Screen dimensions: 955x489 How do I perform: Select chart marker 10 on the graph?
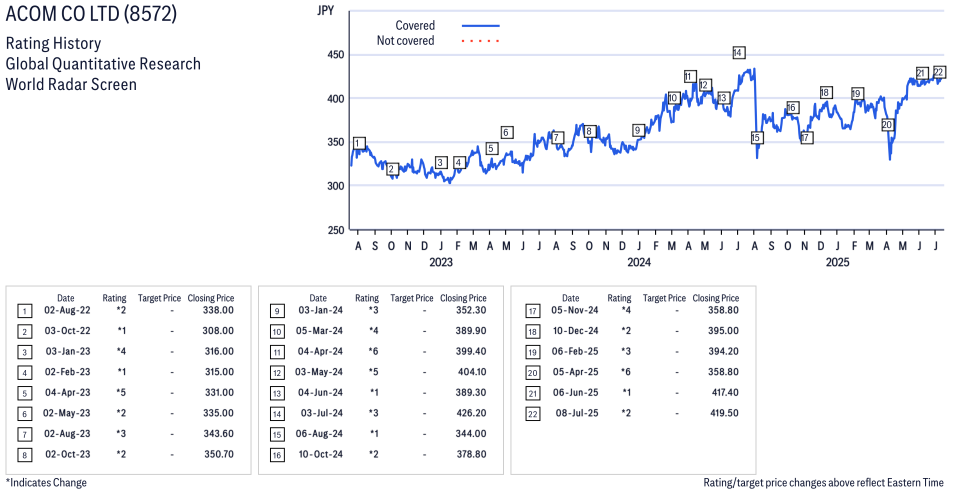673,98
